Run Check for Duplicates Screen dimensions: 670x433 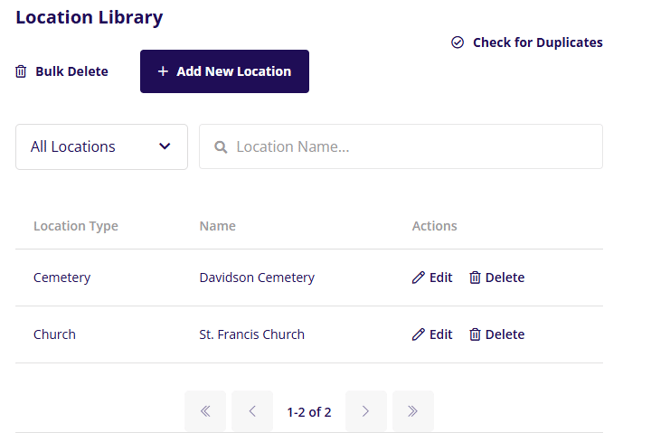point(527,43)
